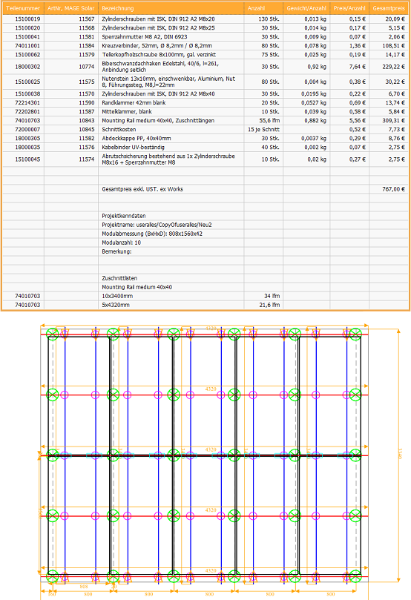Image resolution: width=411 pixels, height=600 pixels.
Task: Select the Randklammer 42mm blank description
Action: [x=171, y=103]
